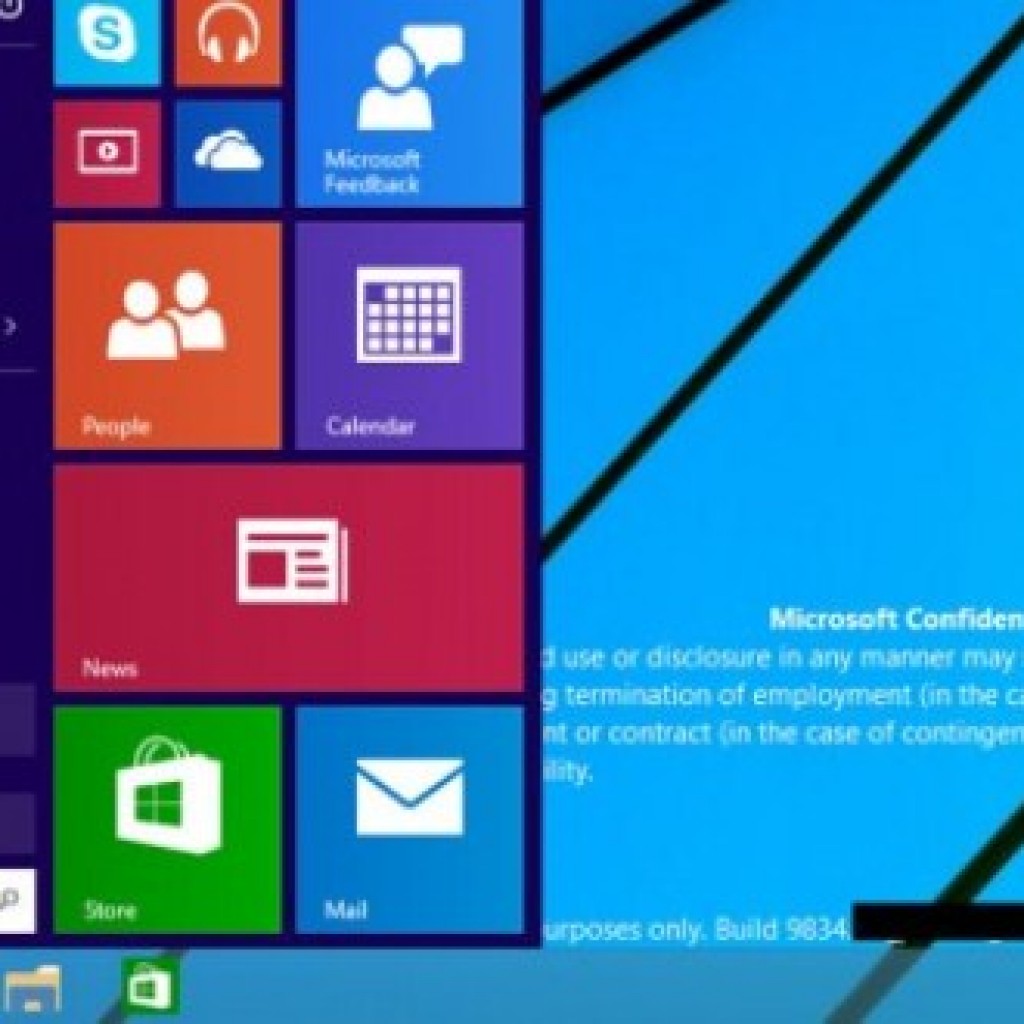Open the Music headphones tile

point(229,42)
